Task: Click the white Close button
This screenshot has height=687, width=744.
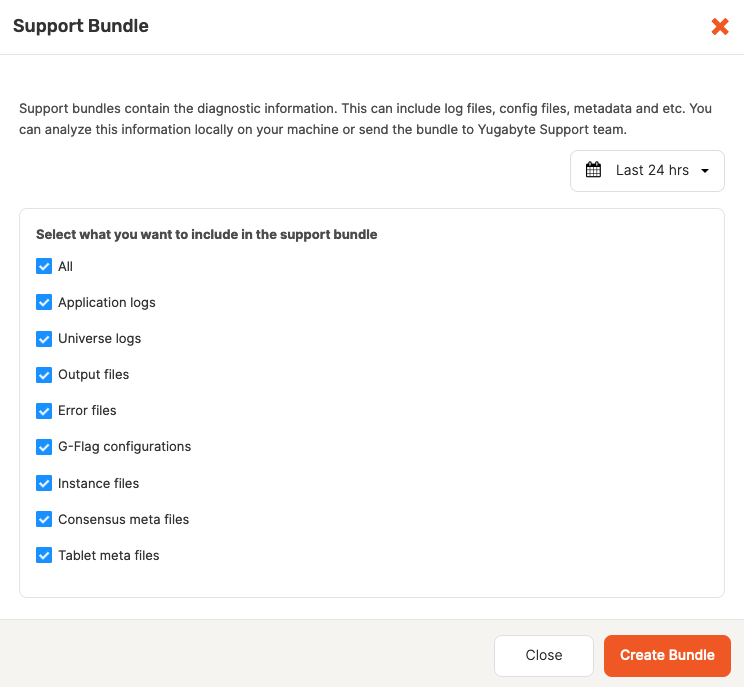Action: point(544,655)
